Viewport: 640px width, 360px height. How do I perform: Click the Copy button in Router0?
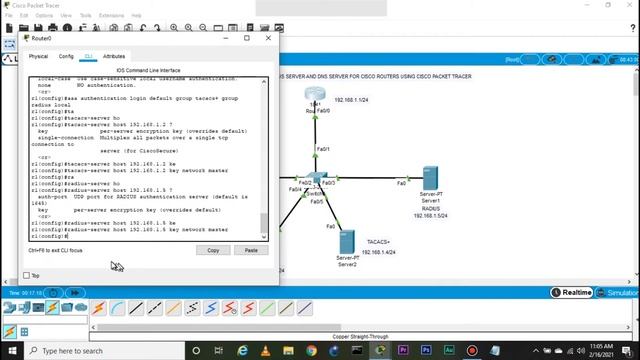tap(213, 250)
